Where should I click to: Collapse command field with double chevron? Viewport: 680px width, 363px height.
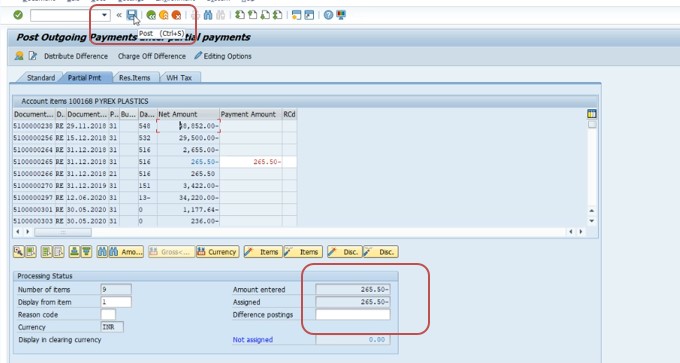(x=119, y=15)
